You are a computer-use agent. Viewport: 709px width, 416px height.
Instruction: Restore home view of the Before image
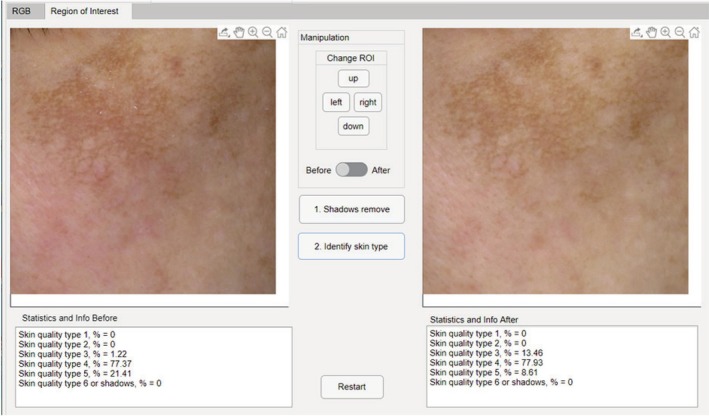pyautogui.click(x=282, y=33)
